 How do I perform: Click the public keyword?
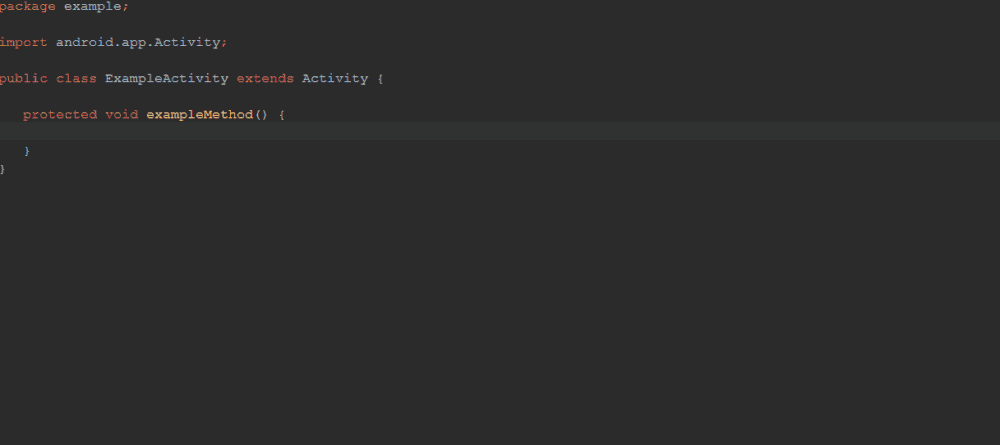[x=23, y=78]
